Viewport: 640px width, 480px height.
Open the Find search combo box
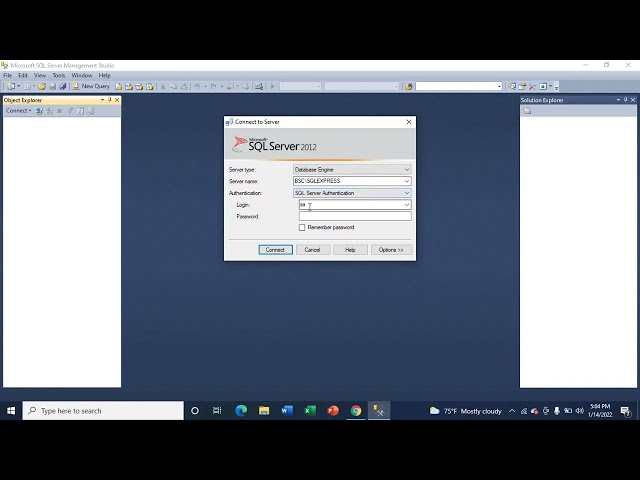(x=458, y=87)
